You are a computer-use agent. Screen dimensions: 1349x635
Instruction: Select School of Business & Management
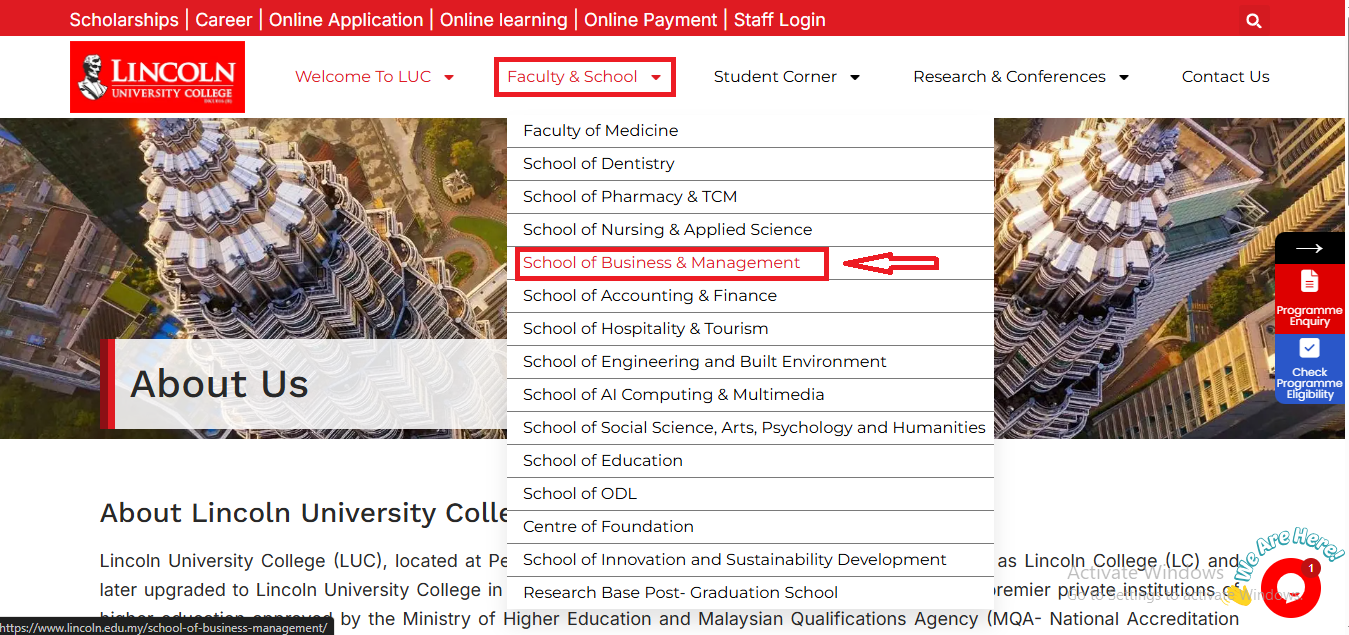click(x=661, y=263)
